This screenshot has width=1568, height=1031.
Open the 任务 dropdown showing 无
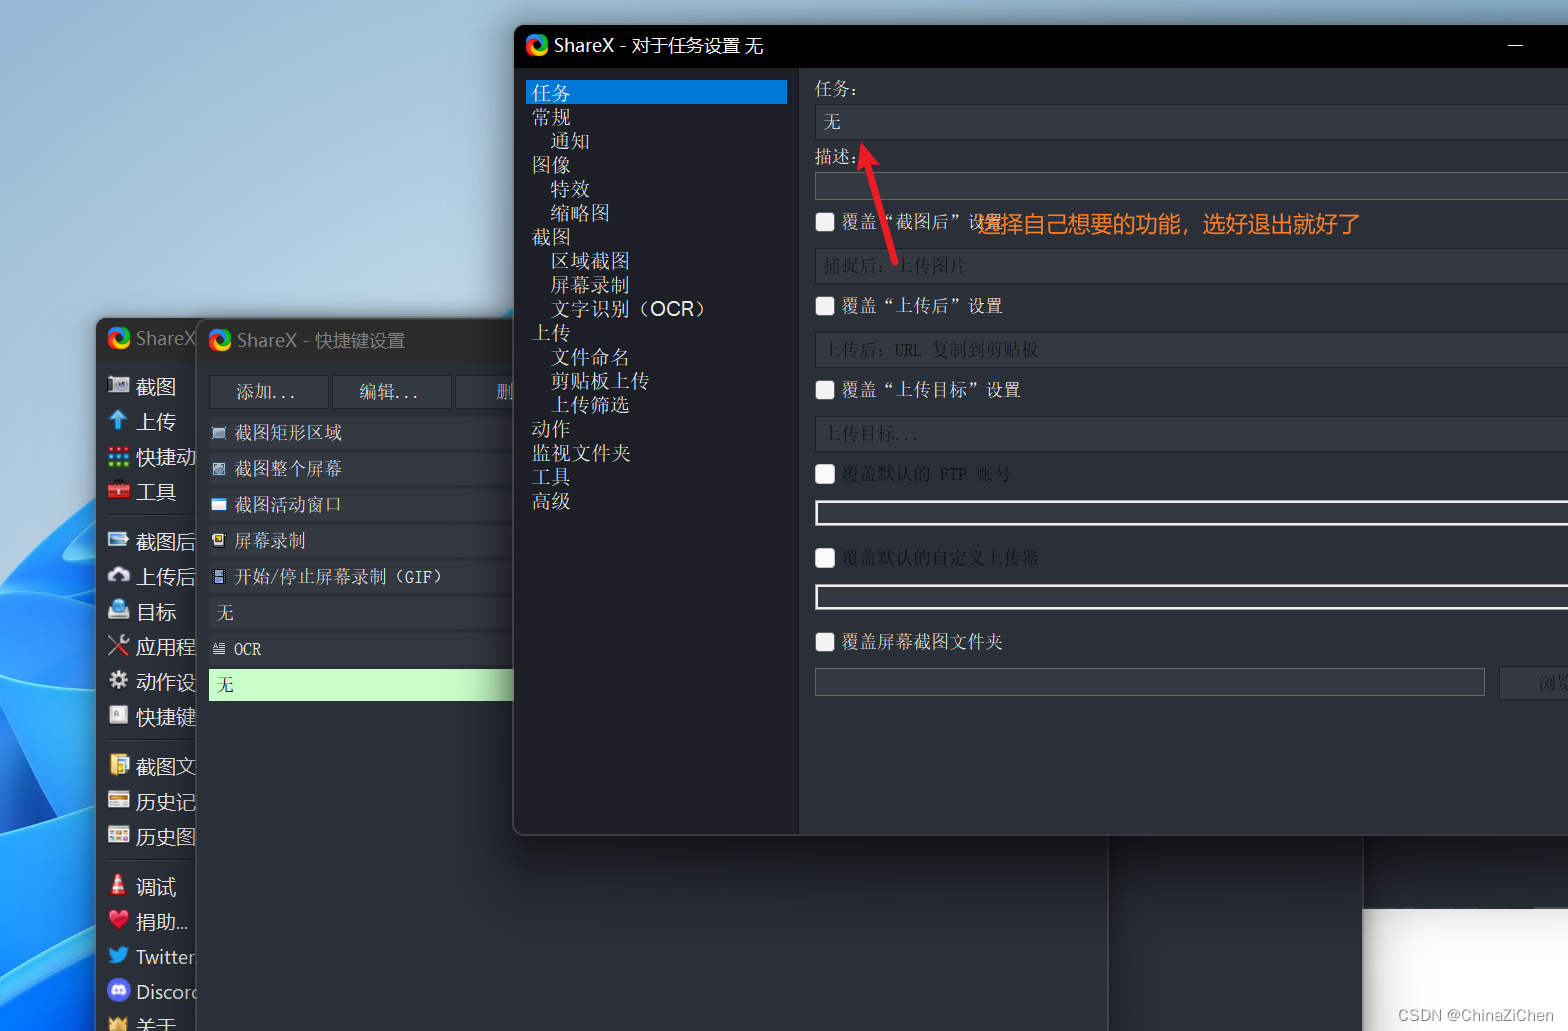pyautogui.click(x=1191, y=122)
